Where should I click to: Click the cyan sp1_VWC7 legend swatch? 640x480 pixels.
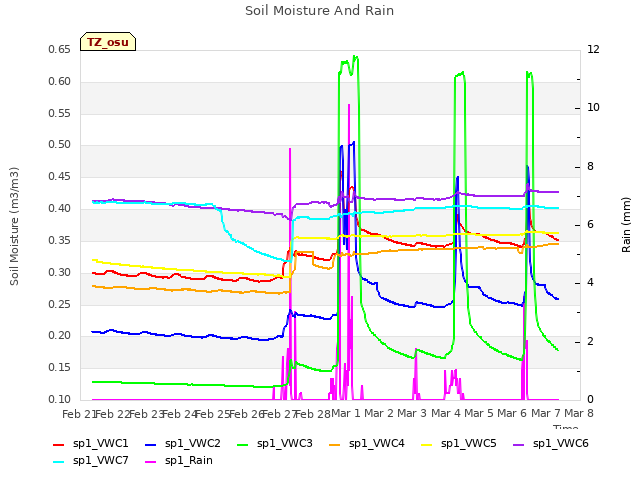point(59,462)
